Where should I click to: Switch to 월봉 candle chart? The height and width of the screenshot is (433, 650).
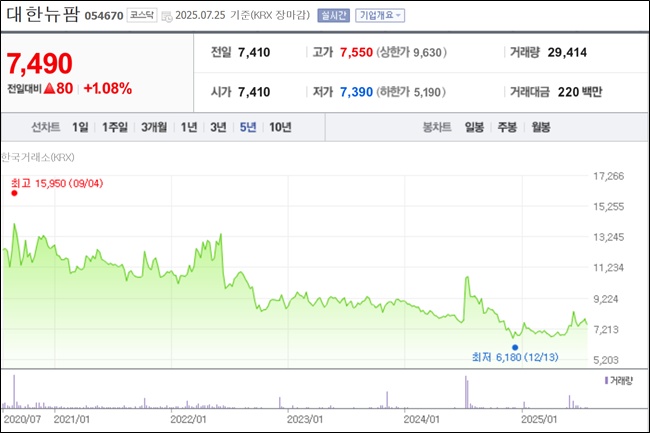[x=541, y=127]
